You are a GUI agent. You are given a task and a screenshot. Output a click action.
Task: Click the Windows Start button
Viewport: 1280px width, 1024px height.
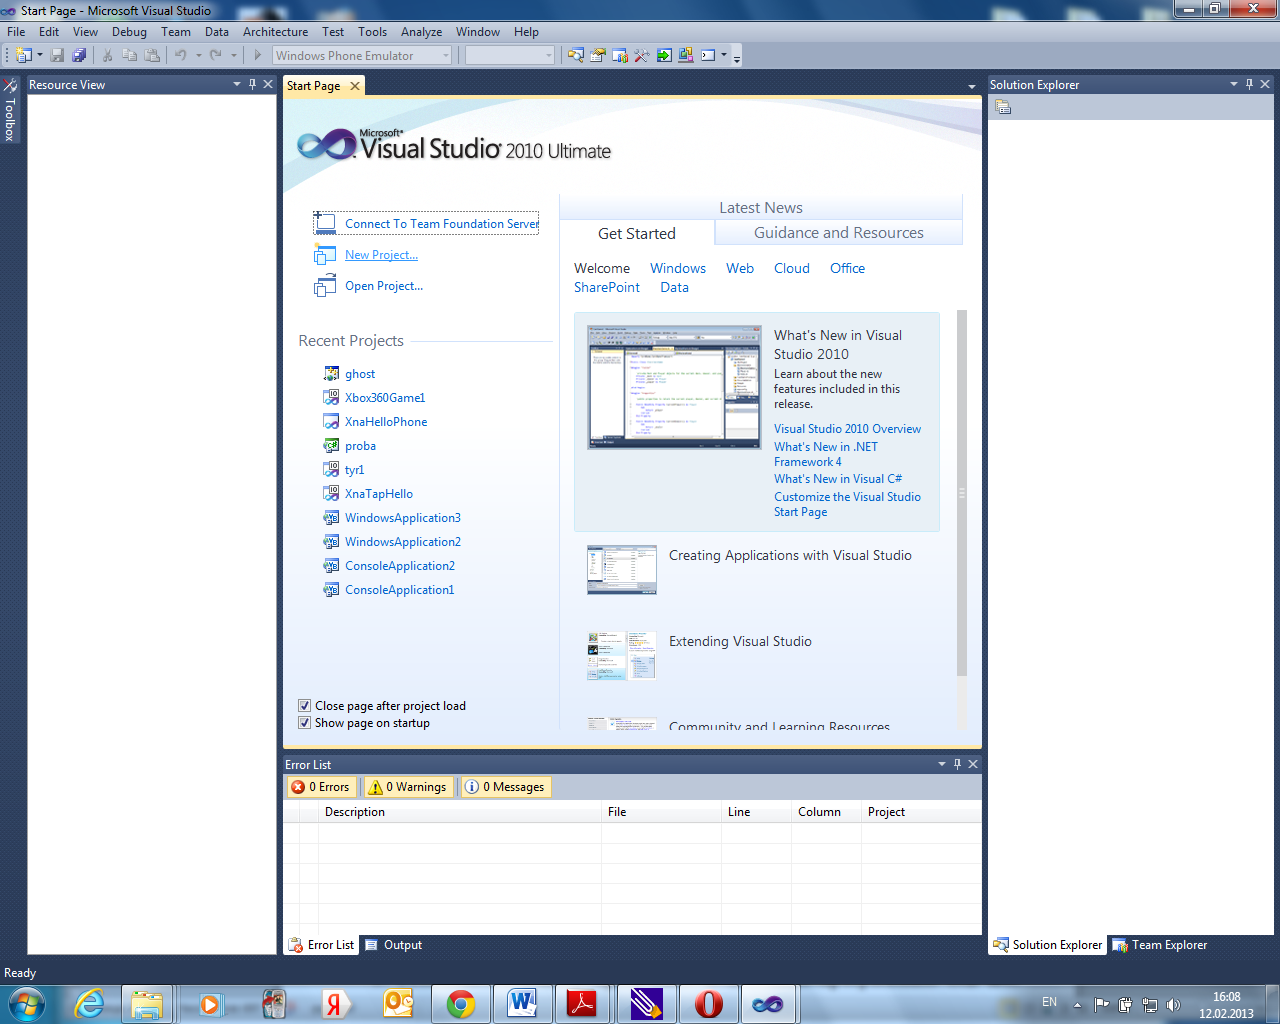point(27,1004)
